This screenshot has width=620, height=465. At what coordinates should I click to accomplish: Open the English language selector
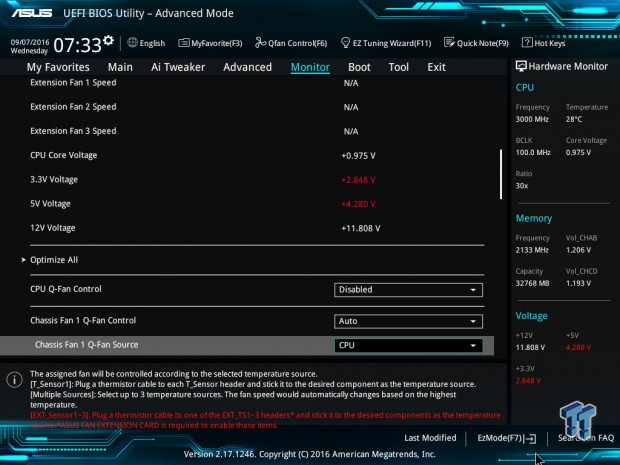[x=146, y=43]
